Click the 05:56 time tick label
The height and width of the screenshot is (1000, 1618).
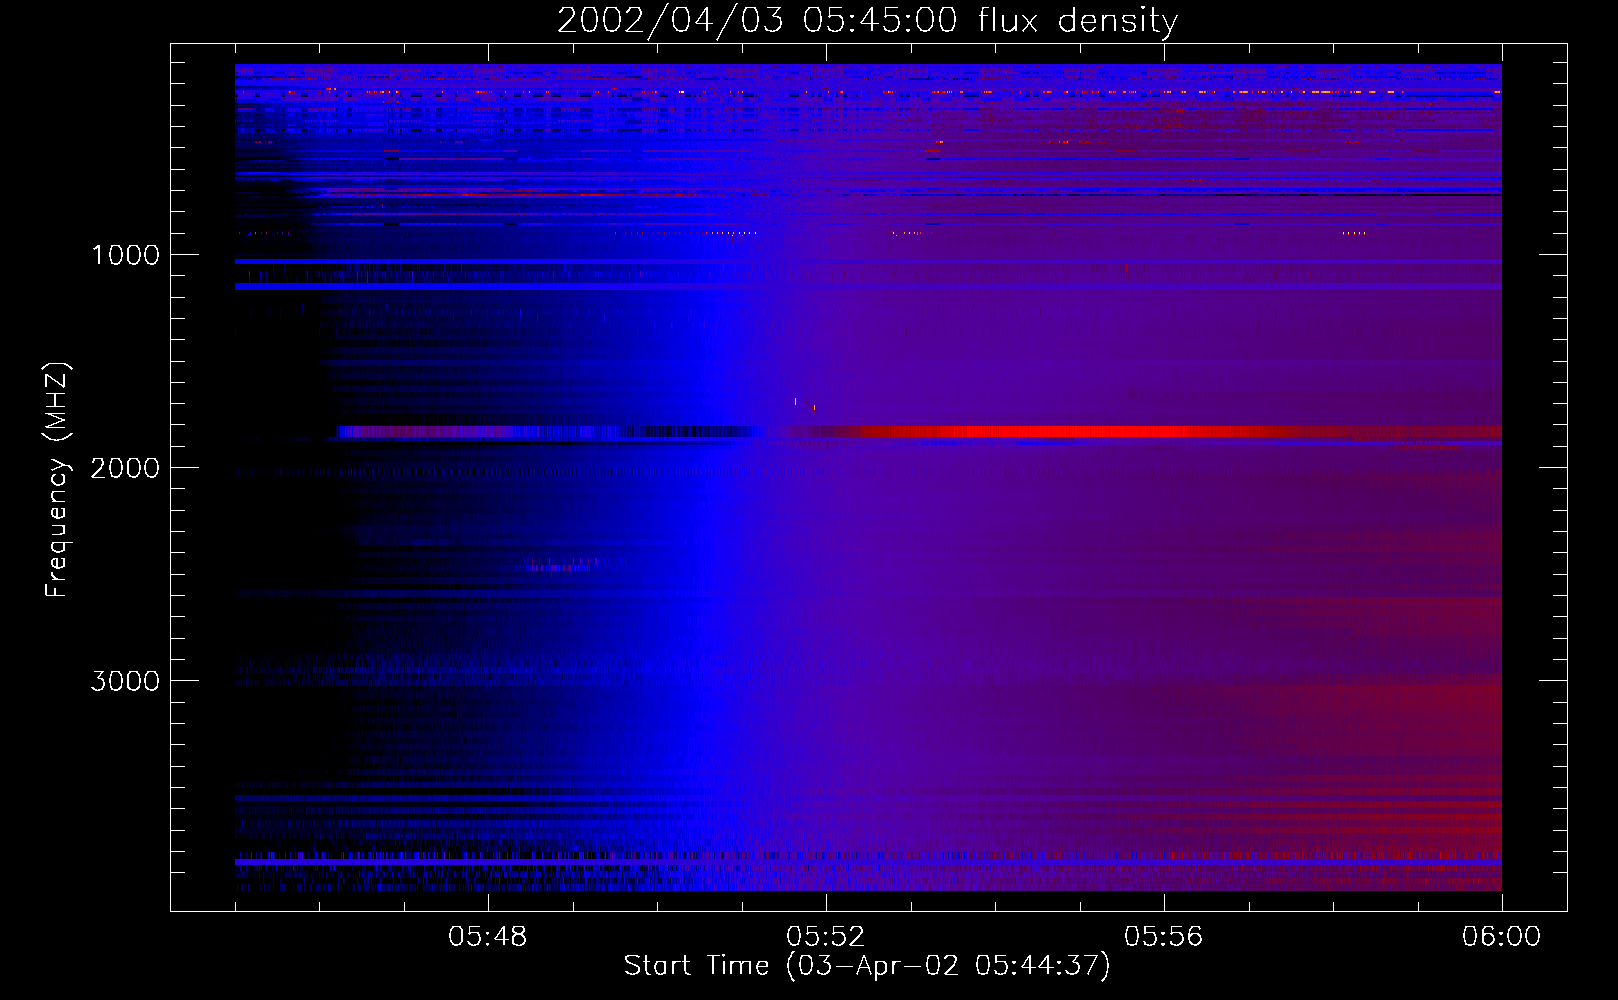point(1164,937)
